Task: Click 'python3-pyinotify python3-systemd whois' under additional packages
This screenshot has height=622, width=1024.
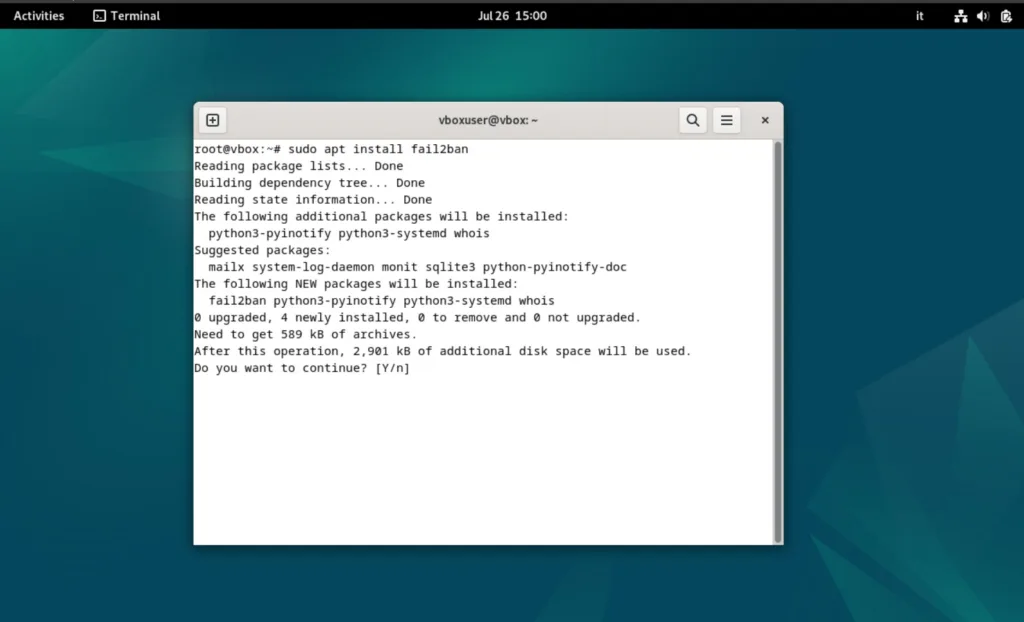Action: click(349, 233)
